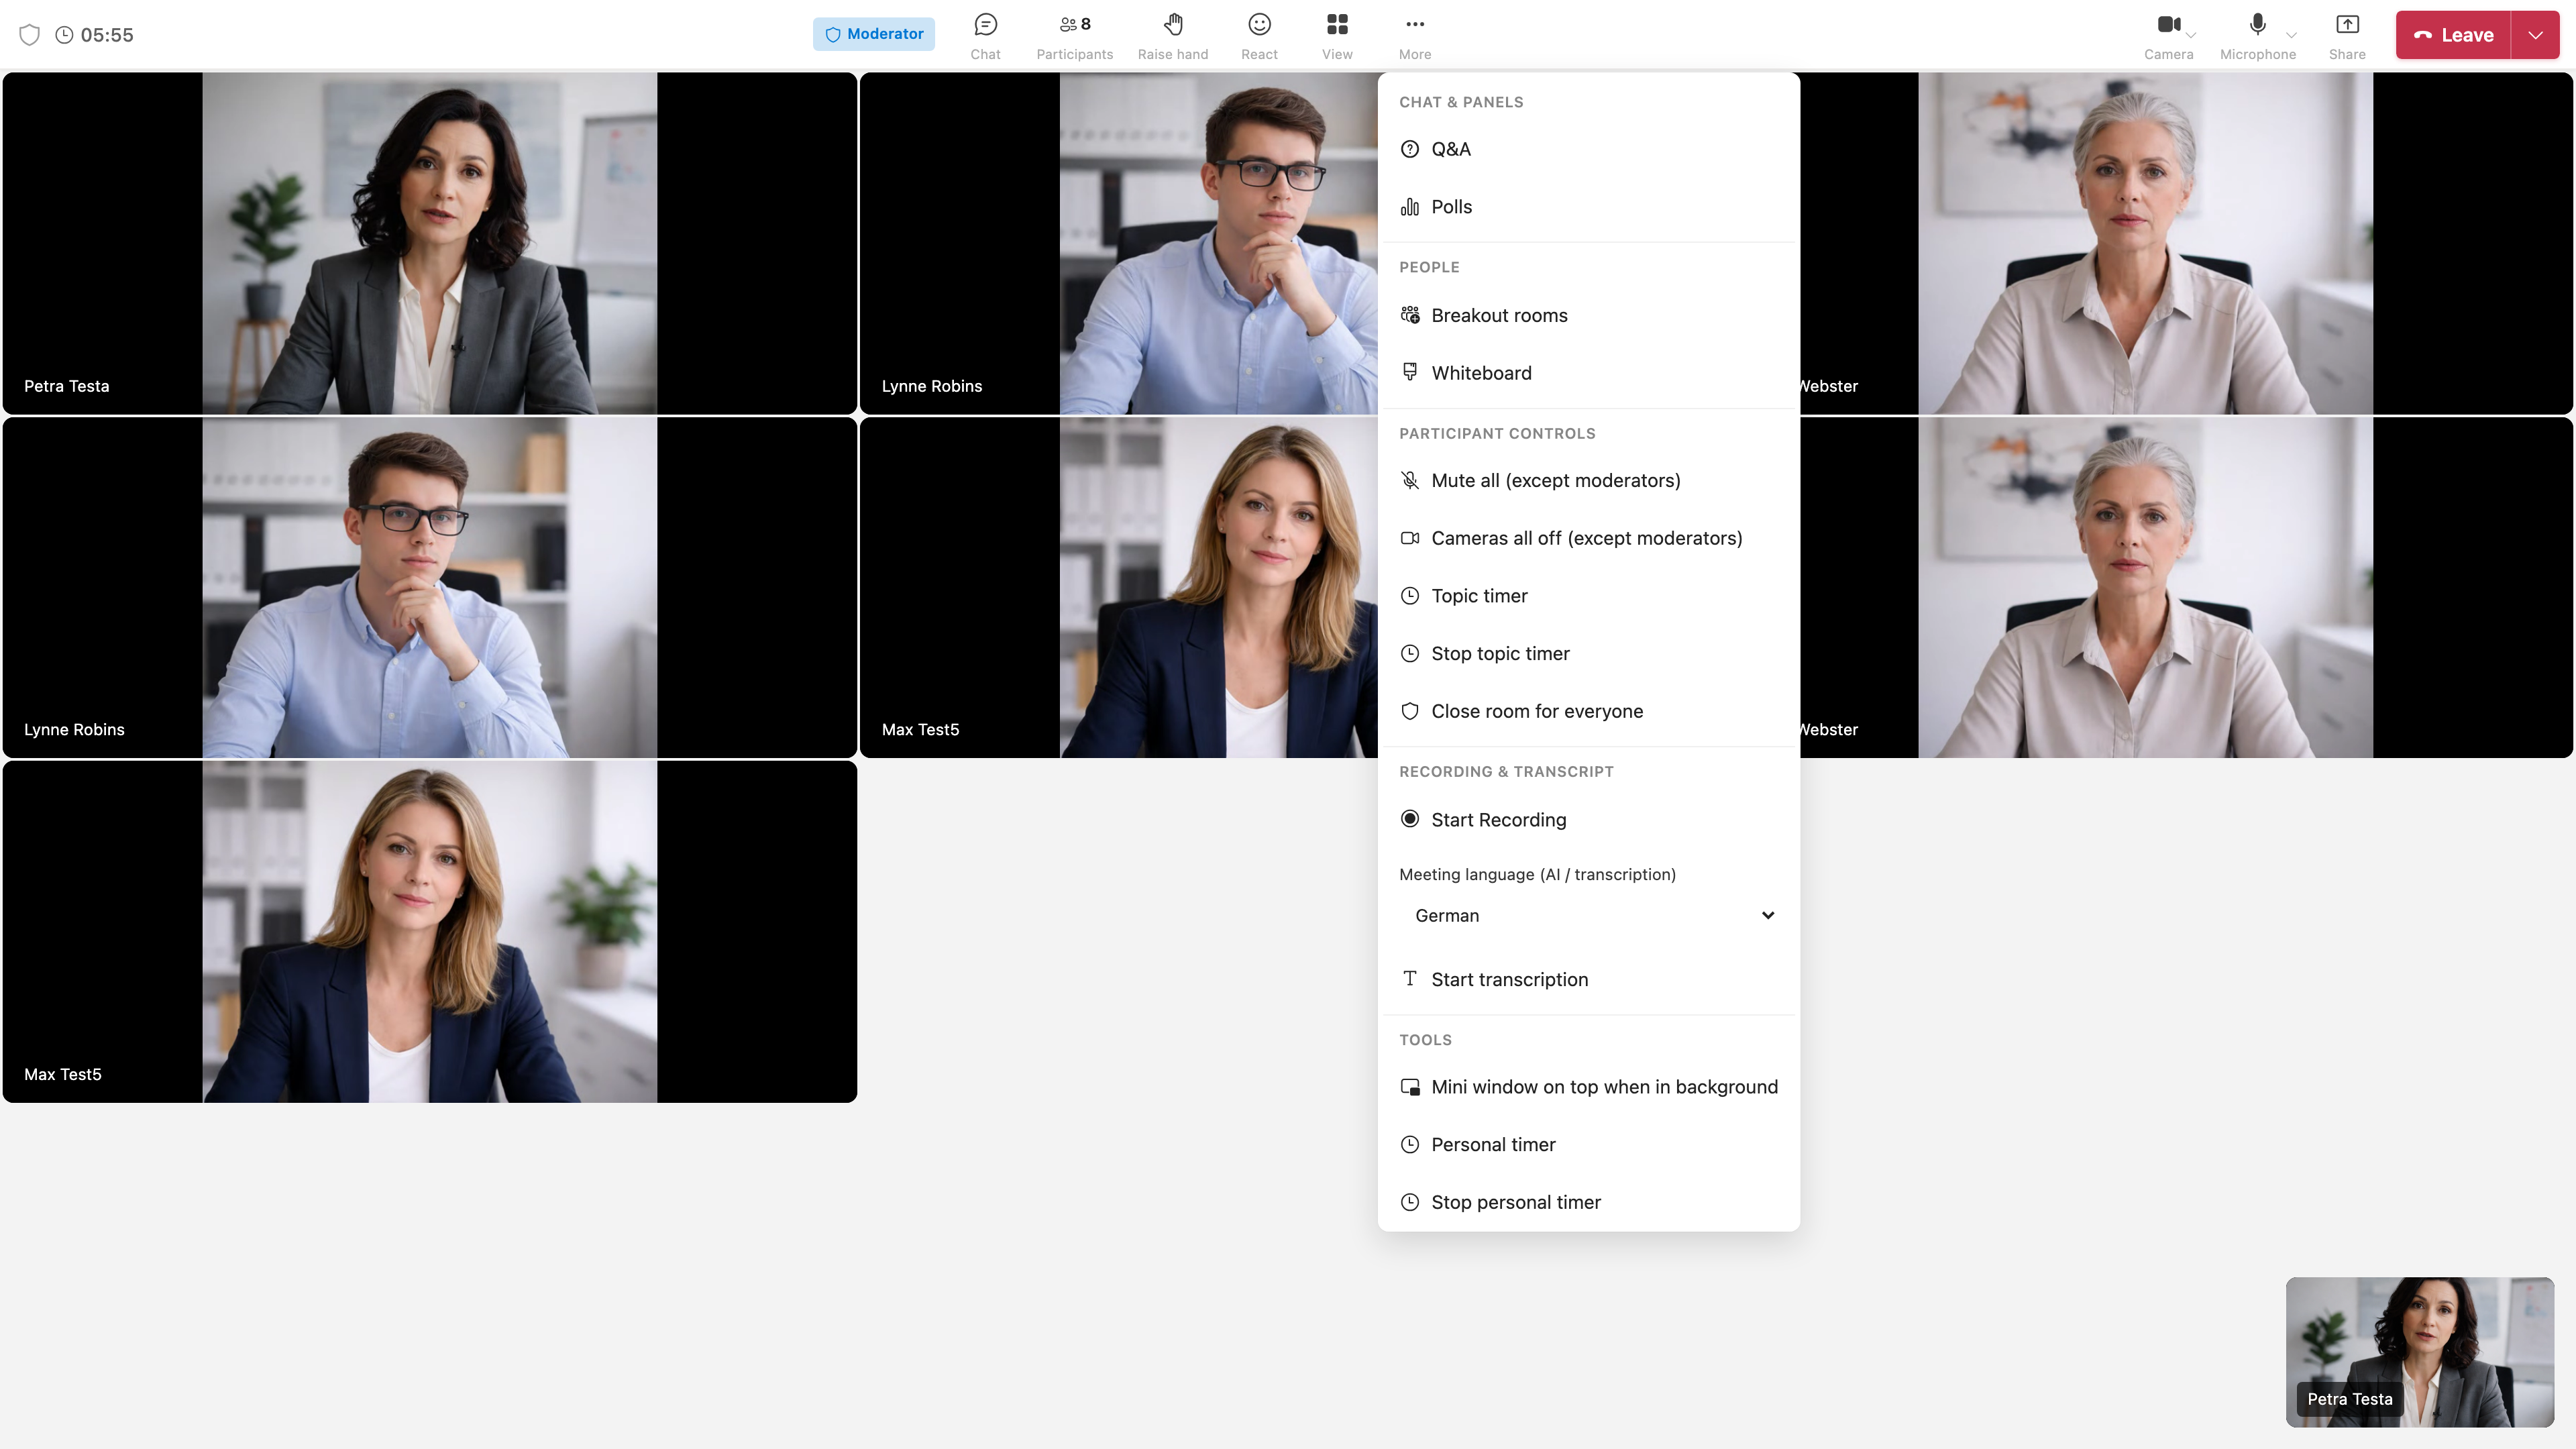The image size is (2576, 1449).
Task: Toggle Mini window on top when in background
Action: point(1588,1087)
